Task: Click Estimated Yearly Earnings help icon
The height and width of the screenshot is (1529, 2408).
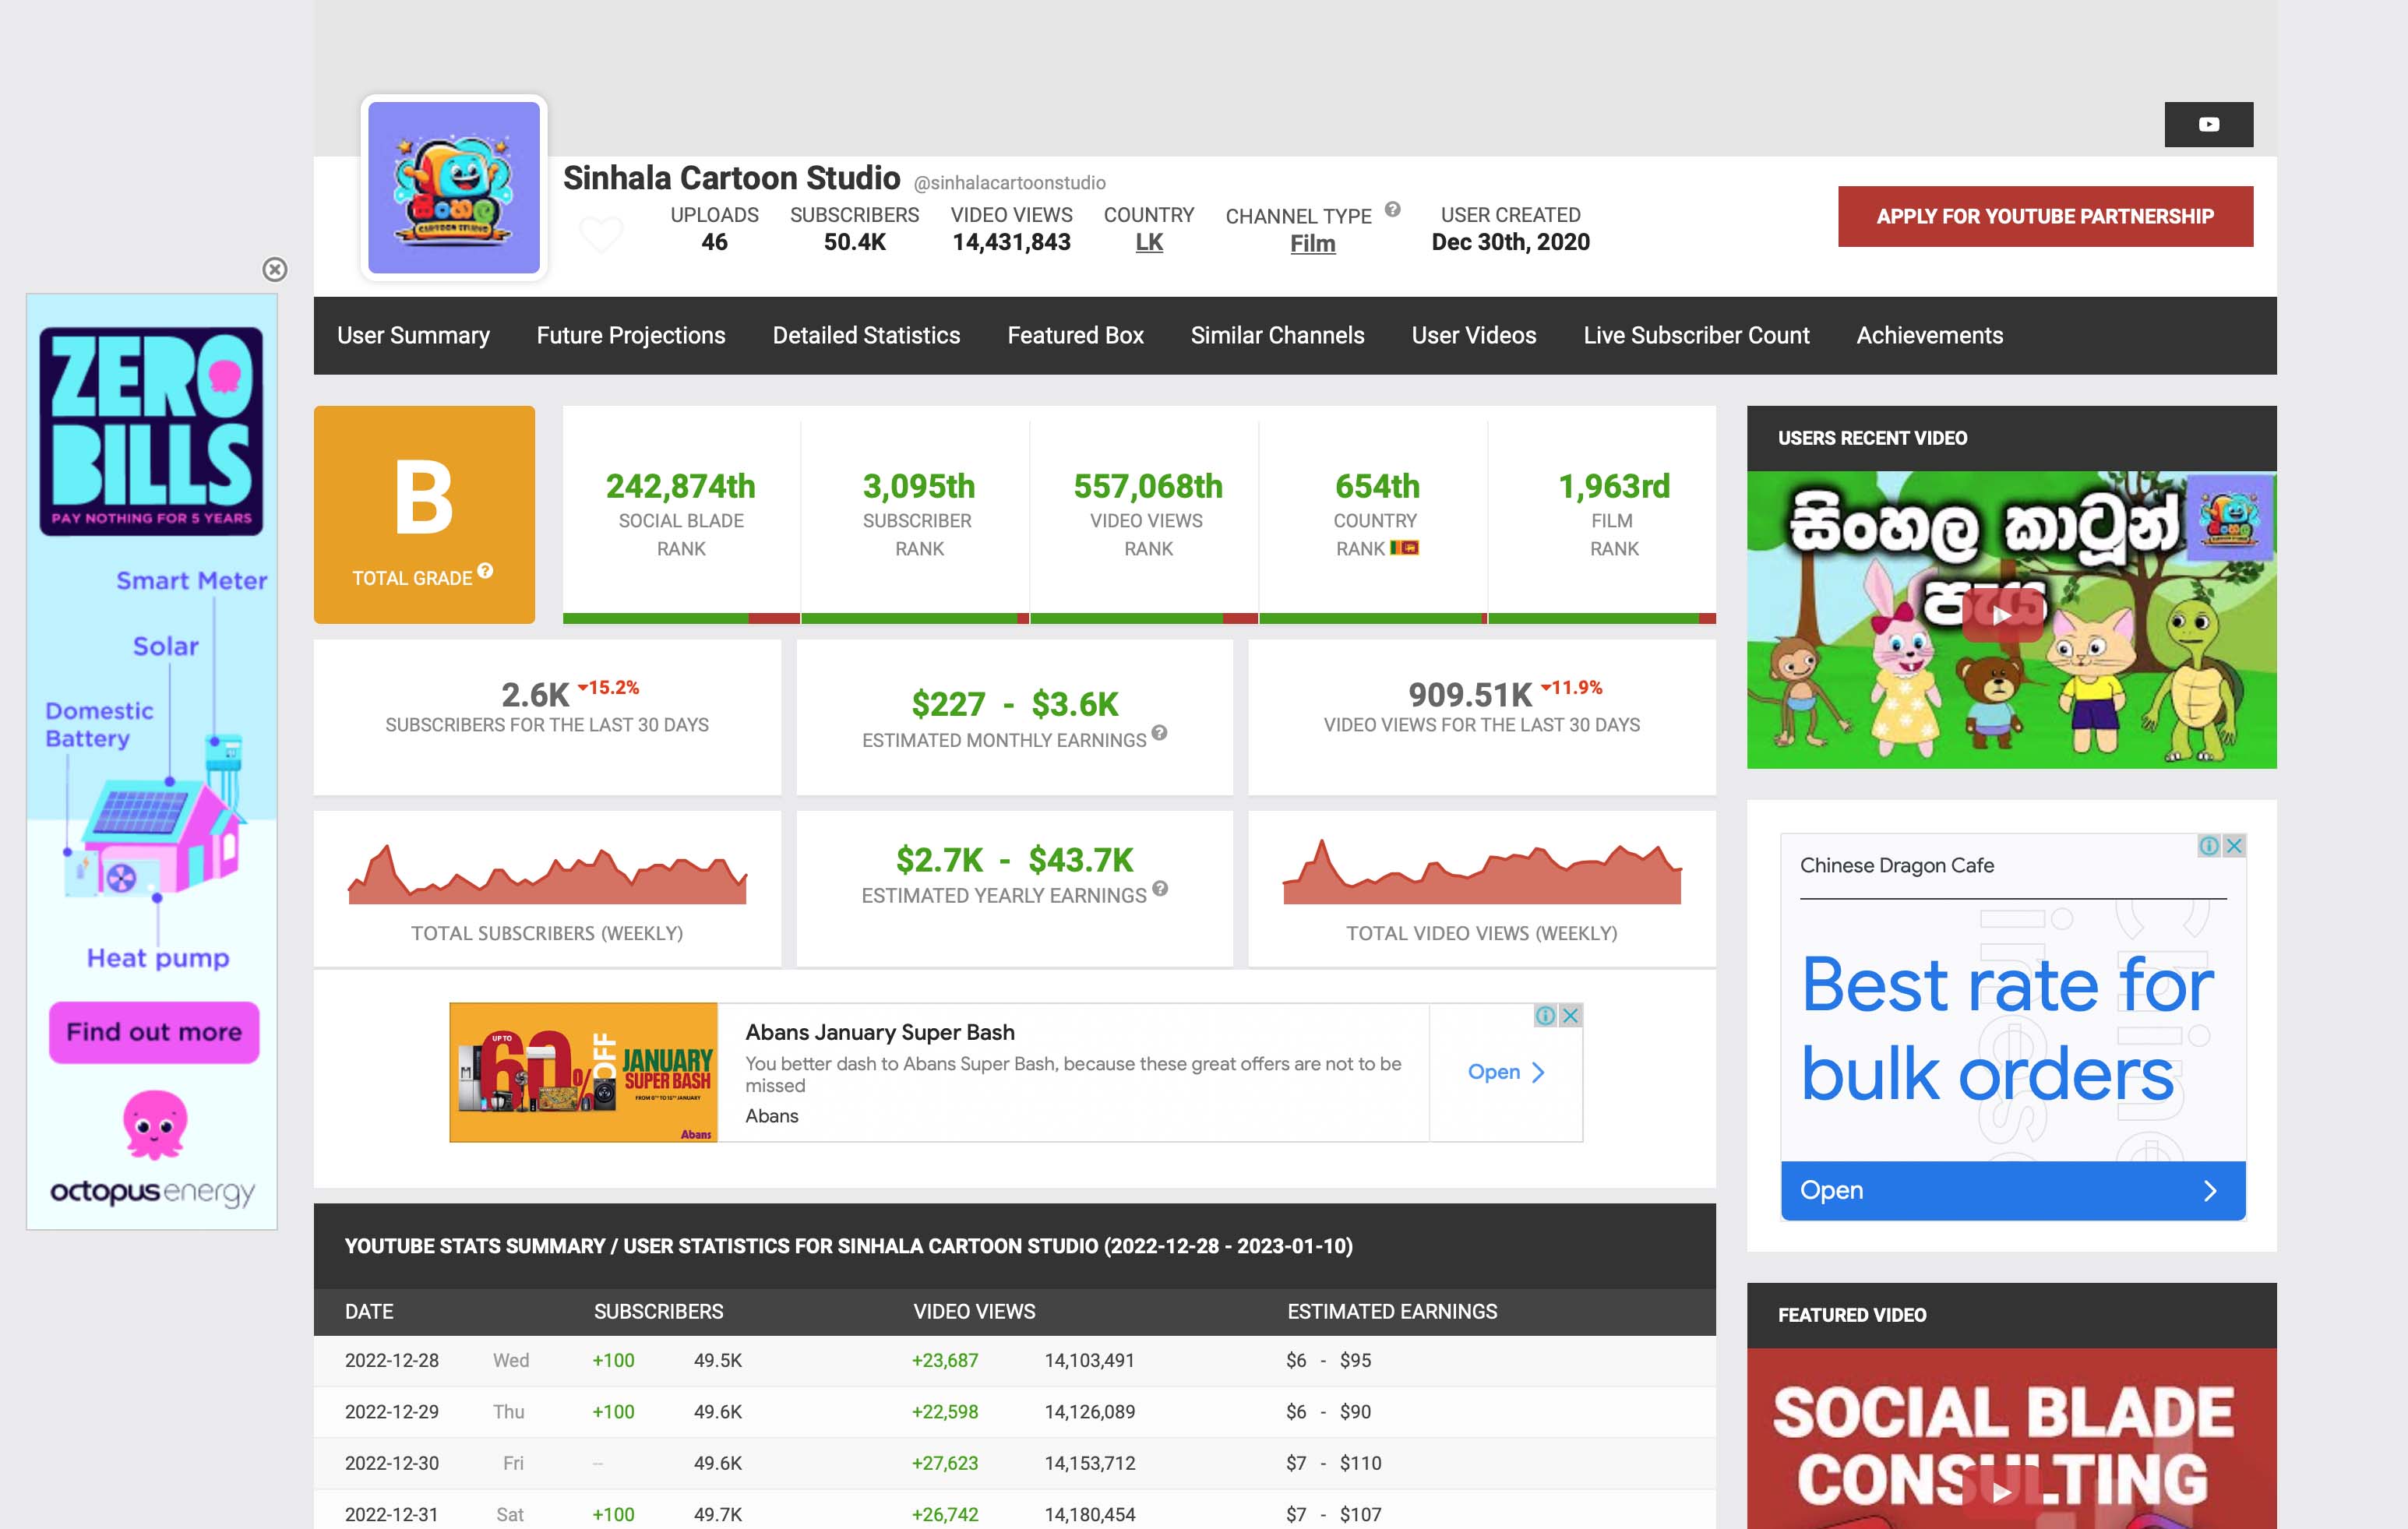Action: [x=1160, y=888]
